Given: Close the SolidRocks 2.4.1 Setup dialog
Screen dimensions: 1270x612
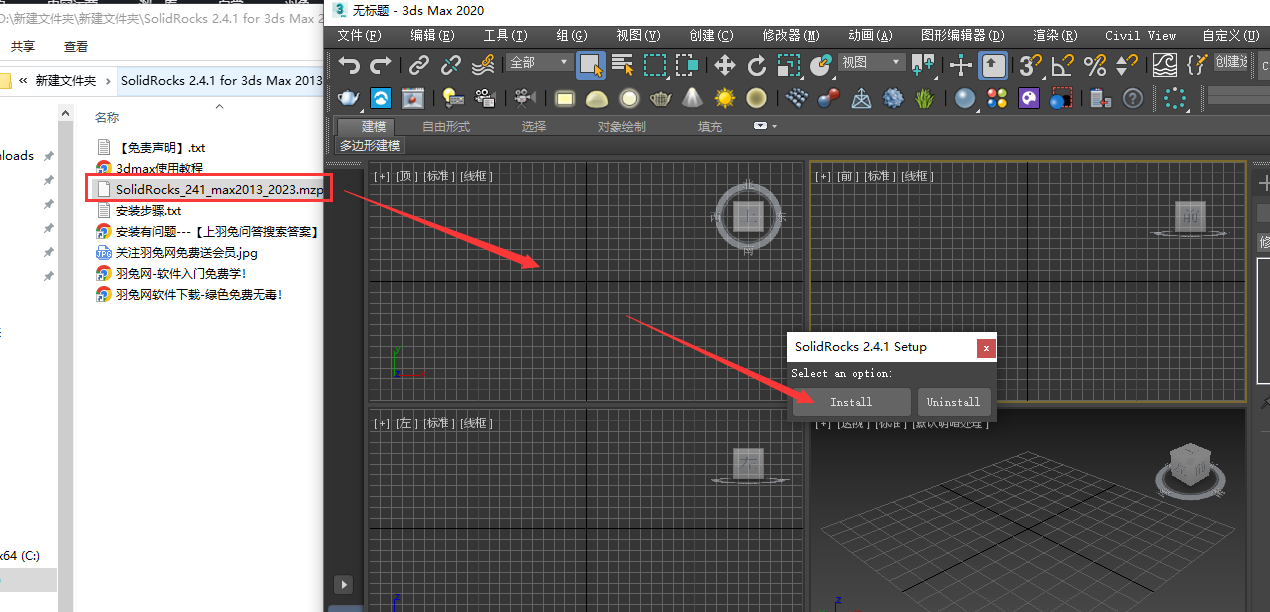Looking at the screenshot, I should pos(986,348).
